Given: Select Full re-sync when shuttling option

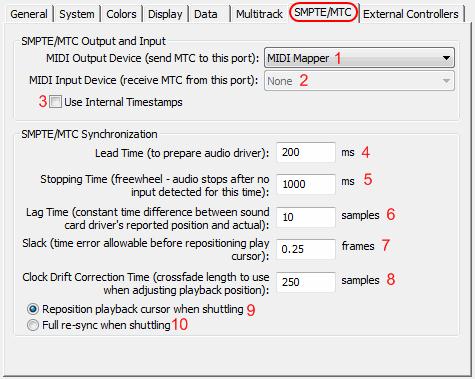Looking at the screenshot, I should tap(33, 325).
